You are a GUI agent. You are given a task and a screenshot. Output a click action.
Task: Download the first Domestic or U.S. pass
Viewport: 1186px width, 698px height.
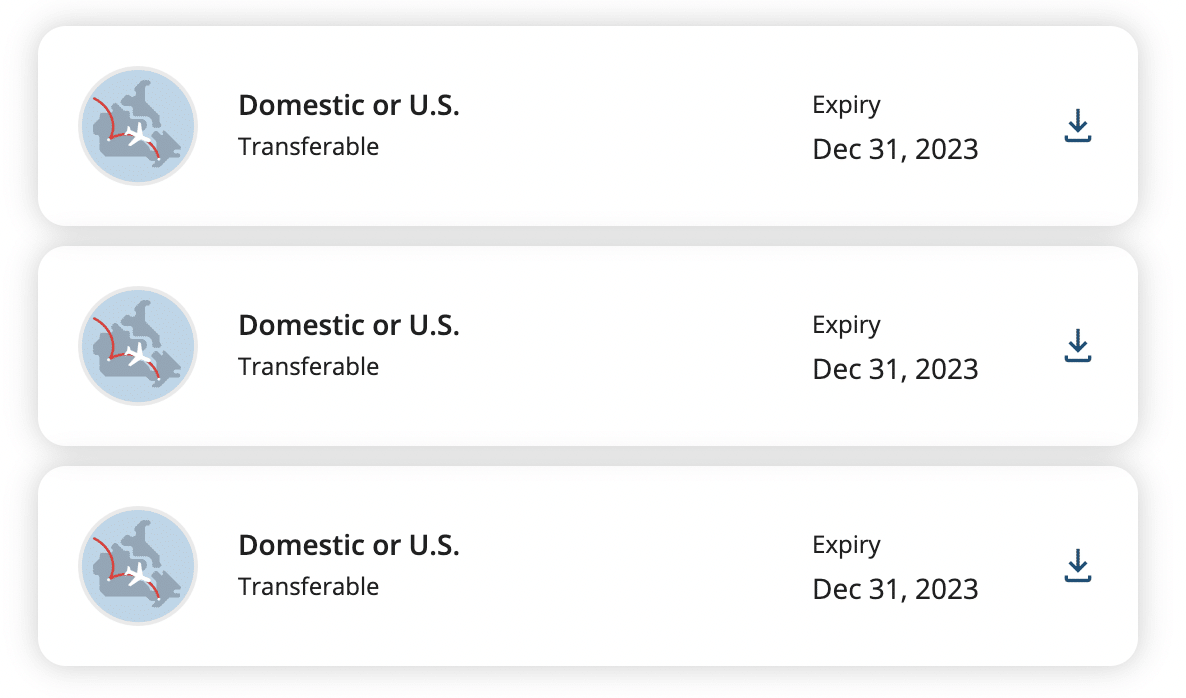[1077, 126]
